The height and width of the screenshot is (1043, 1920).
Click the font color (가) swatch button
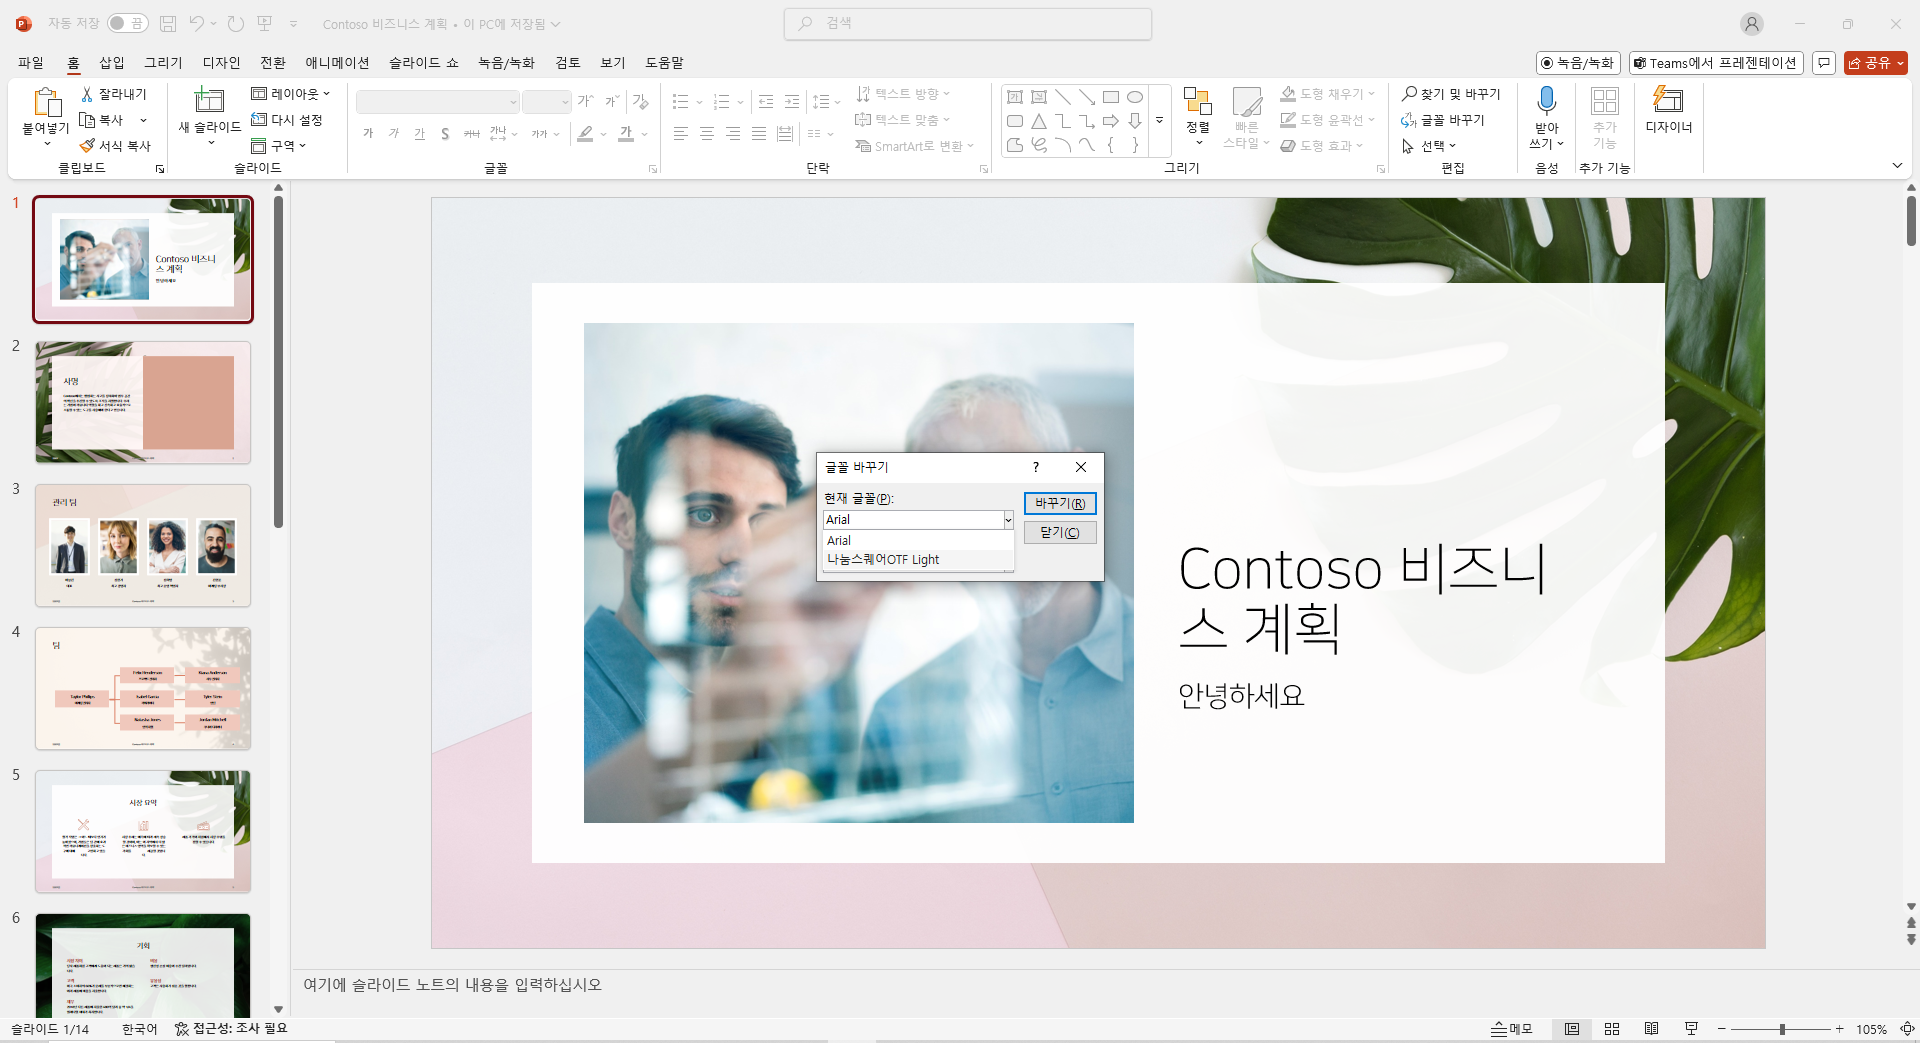pos(626,134)
